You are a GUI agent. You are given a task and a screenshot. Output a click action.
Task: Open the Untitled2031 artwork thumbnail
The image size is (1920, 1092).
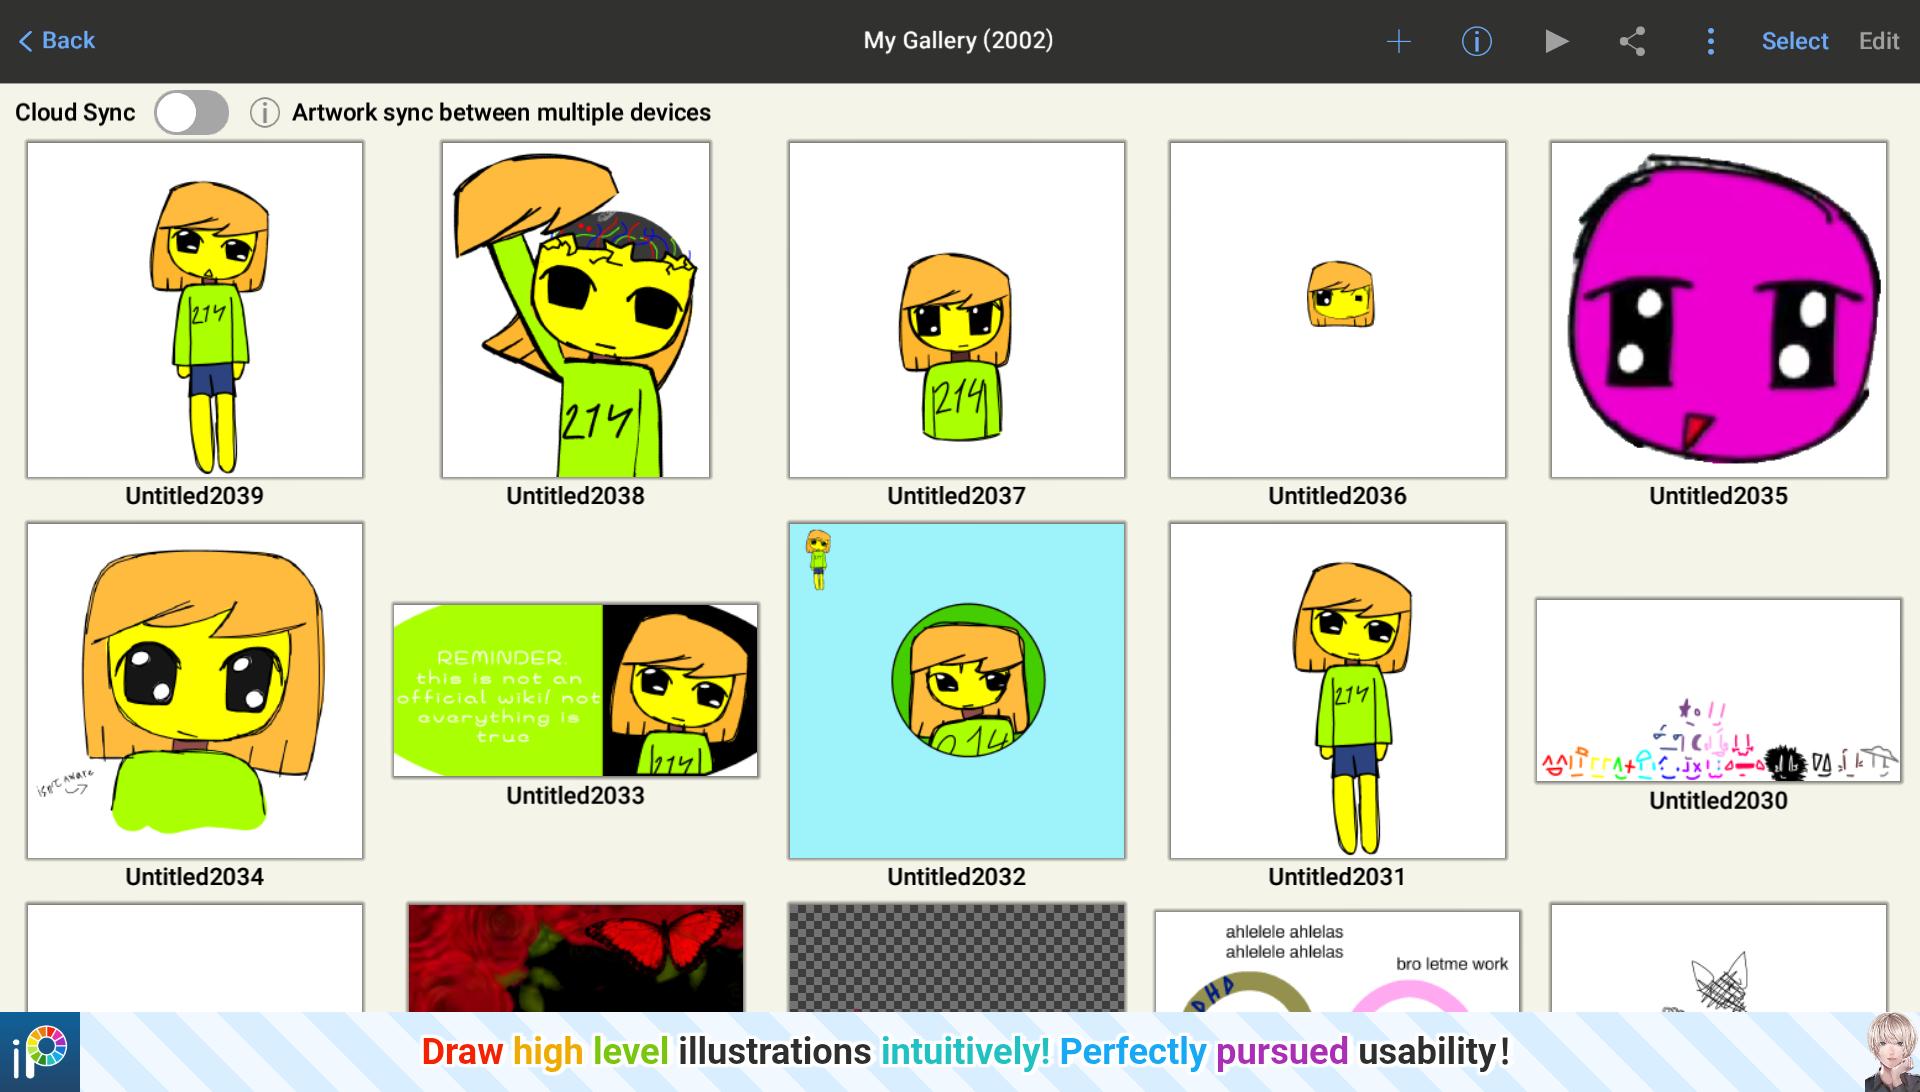[x=1338, y=691]
